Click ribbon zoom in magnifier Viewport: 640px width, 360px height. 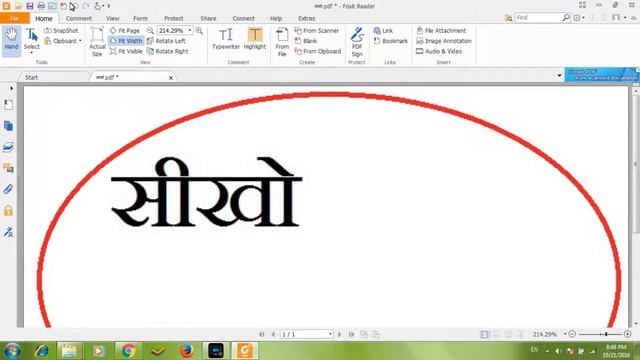click(199, 31)
